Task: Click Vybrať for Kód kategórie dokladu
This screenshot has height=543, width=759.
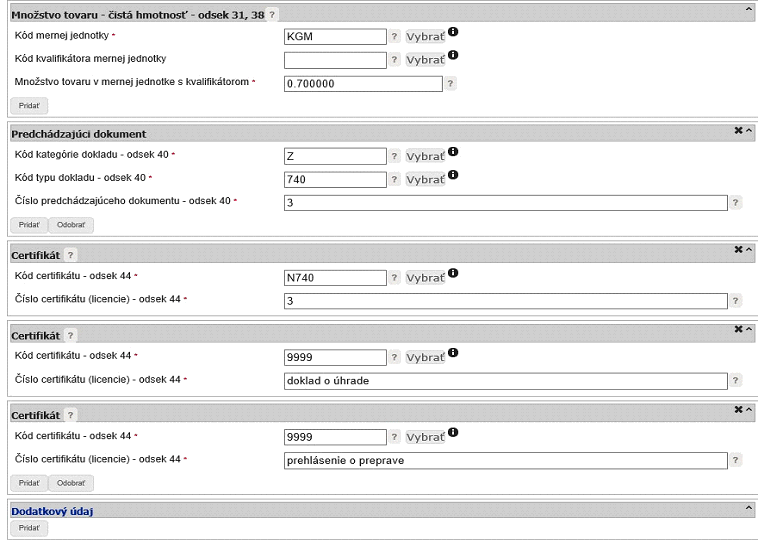Action: pos(425,156)
